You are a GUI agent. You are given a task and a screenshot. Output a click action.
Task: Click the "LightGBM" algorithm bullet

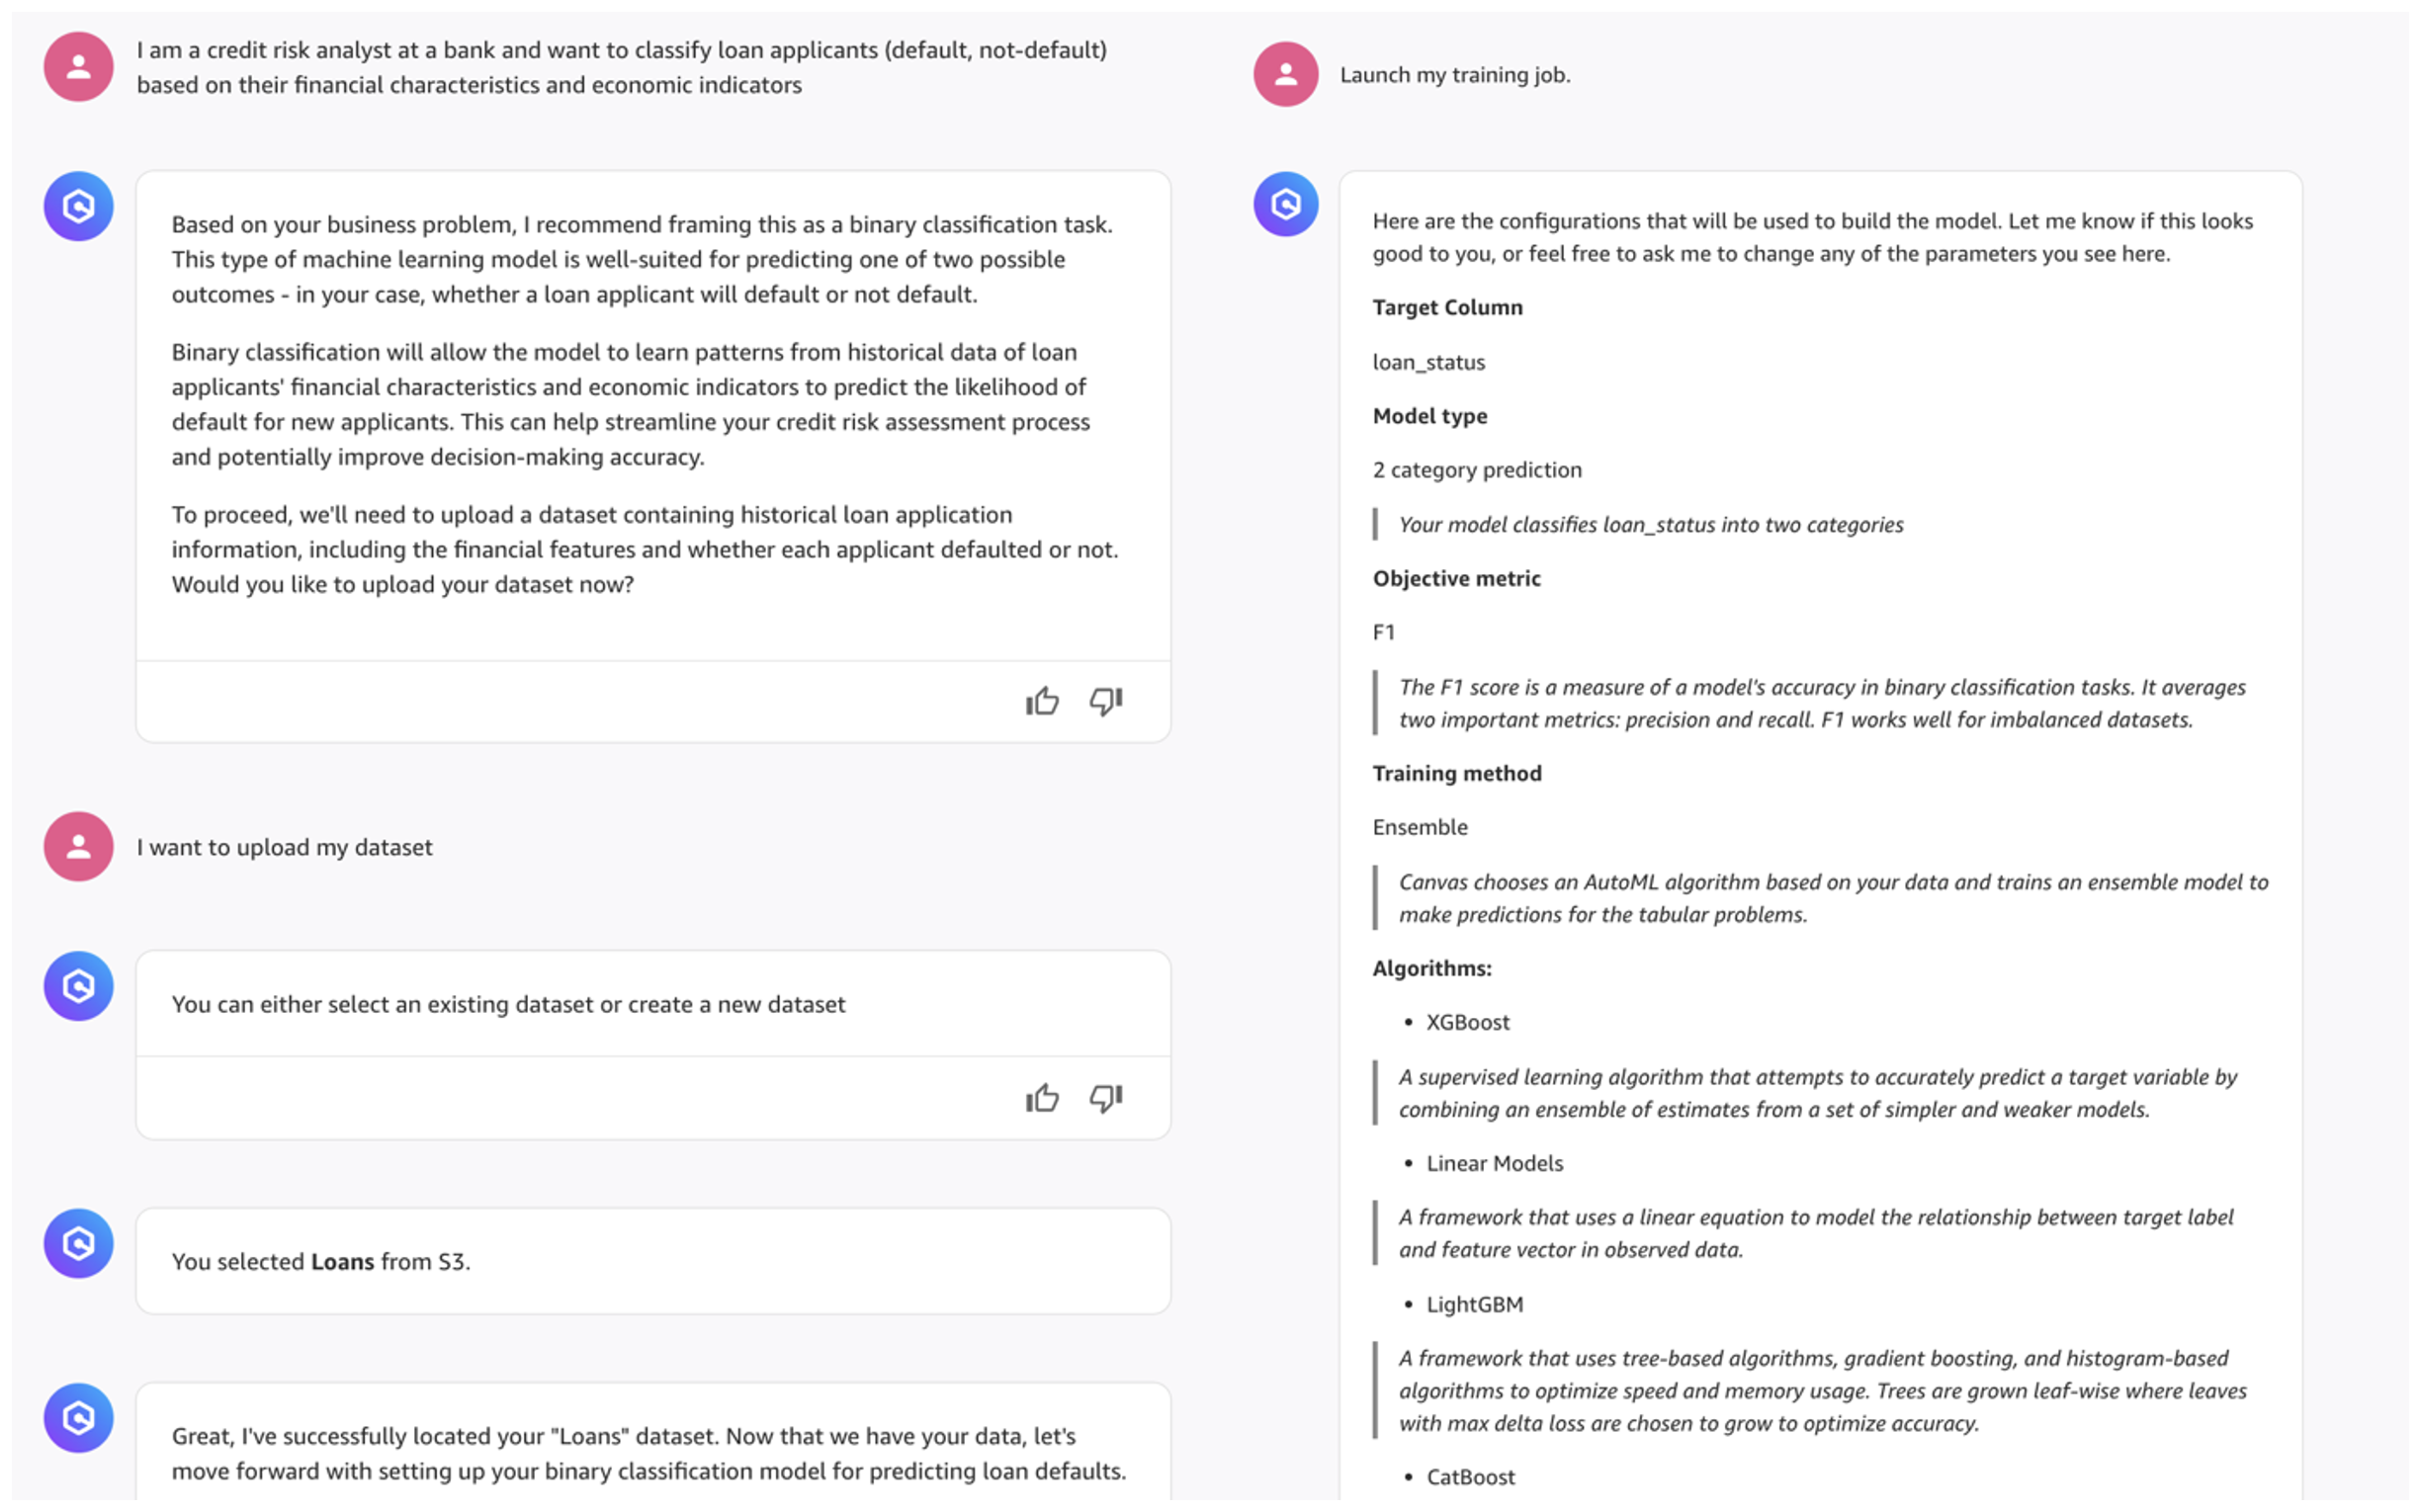click(1474, 1304)
